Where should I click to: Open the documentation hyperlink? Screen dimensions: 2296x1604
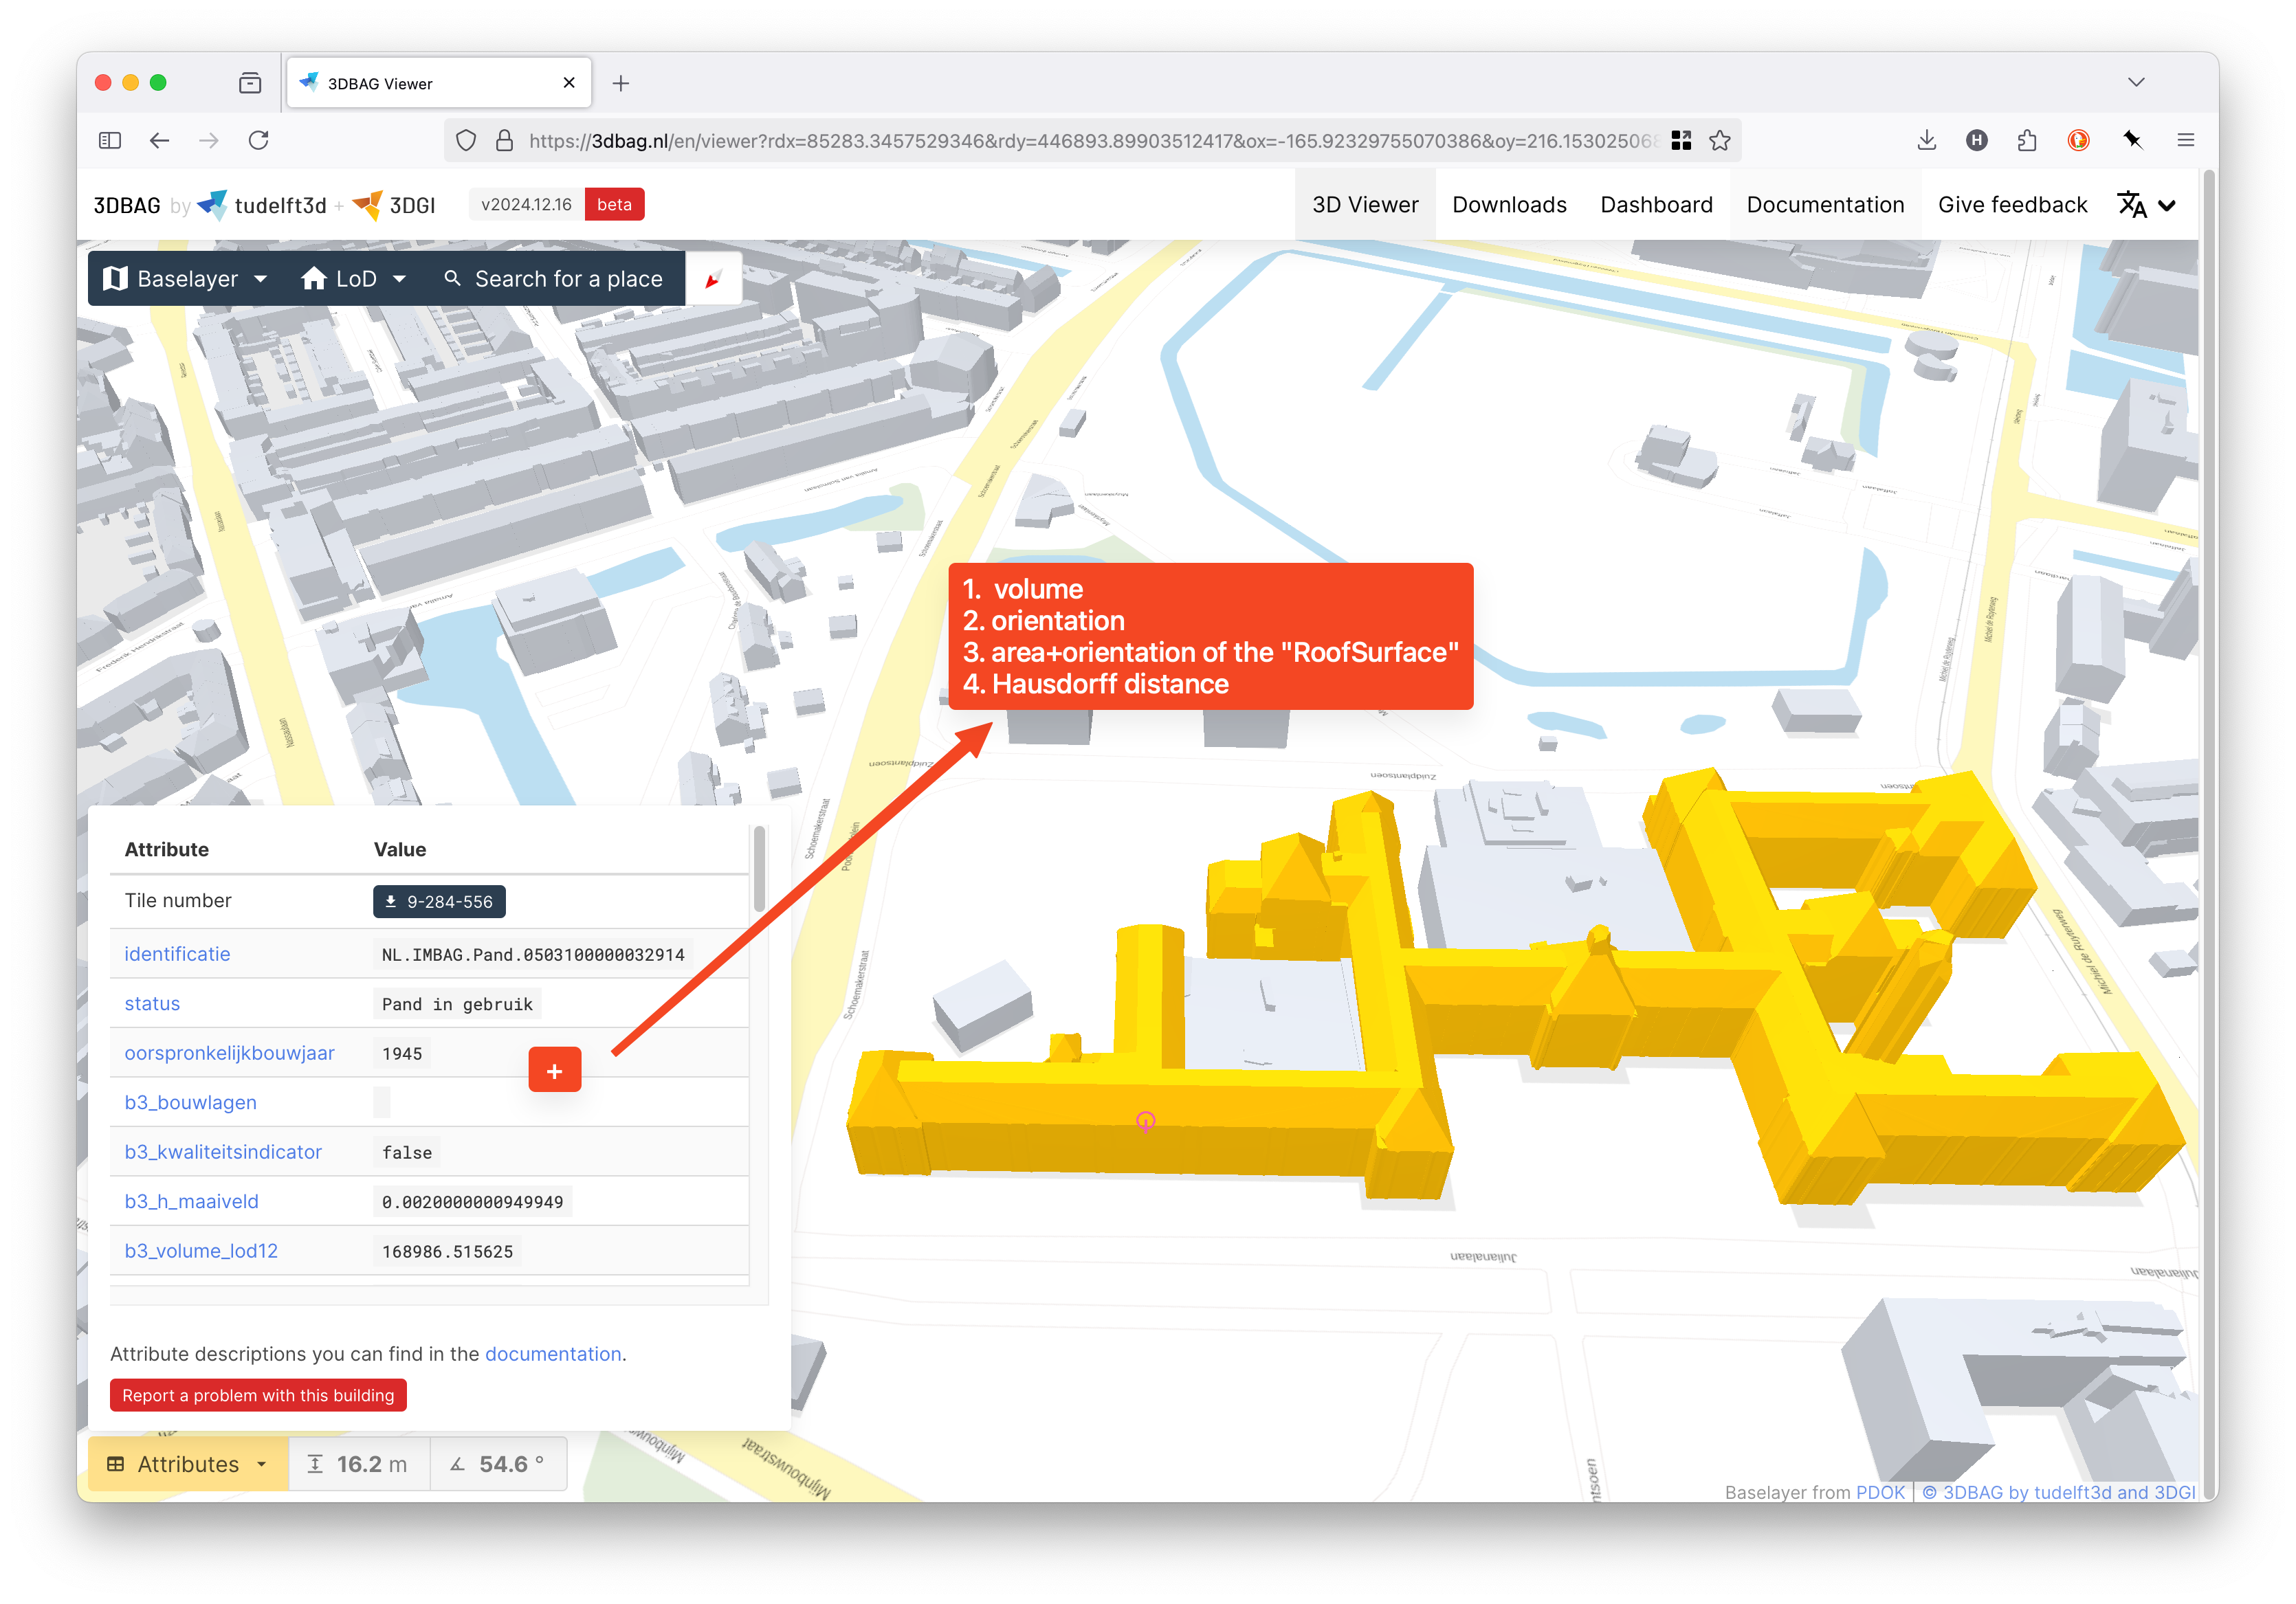pos(553,1353)
